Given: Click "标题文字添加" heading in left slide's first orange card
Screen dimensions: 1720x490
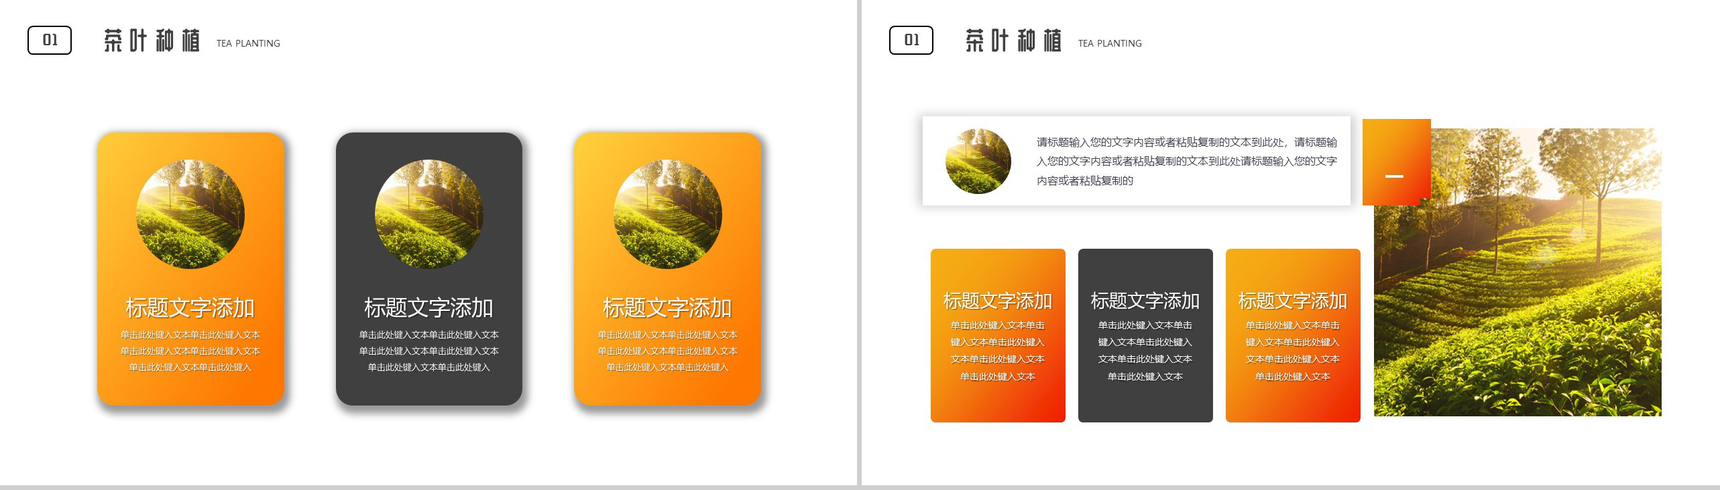Looking at the screenshot, I should coord(190,308).
